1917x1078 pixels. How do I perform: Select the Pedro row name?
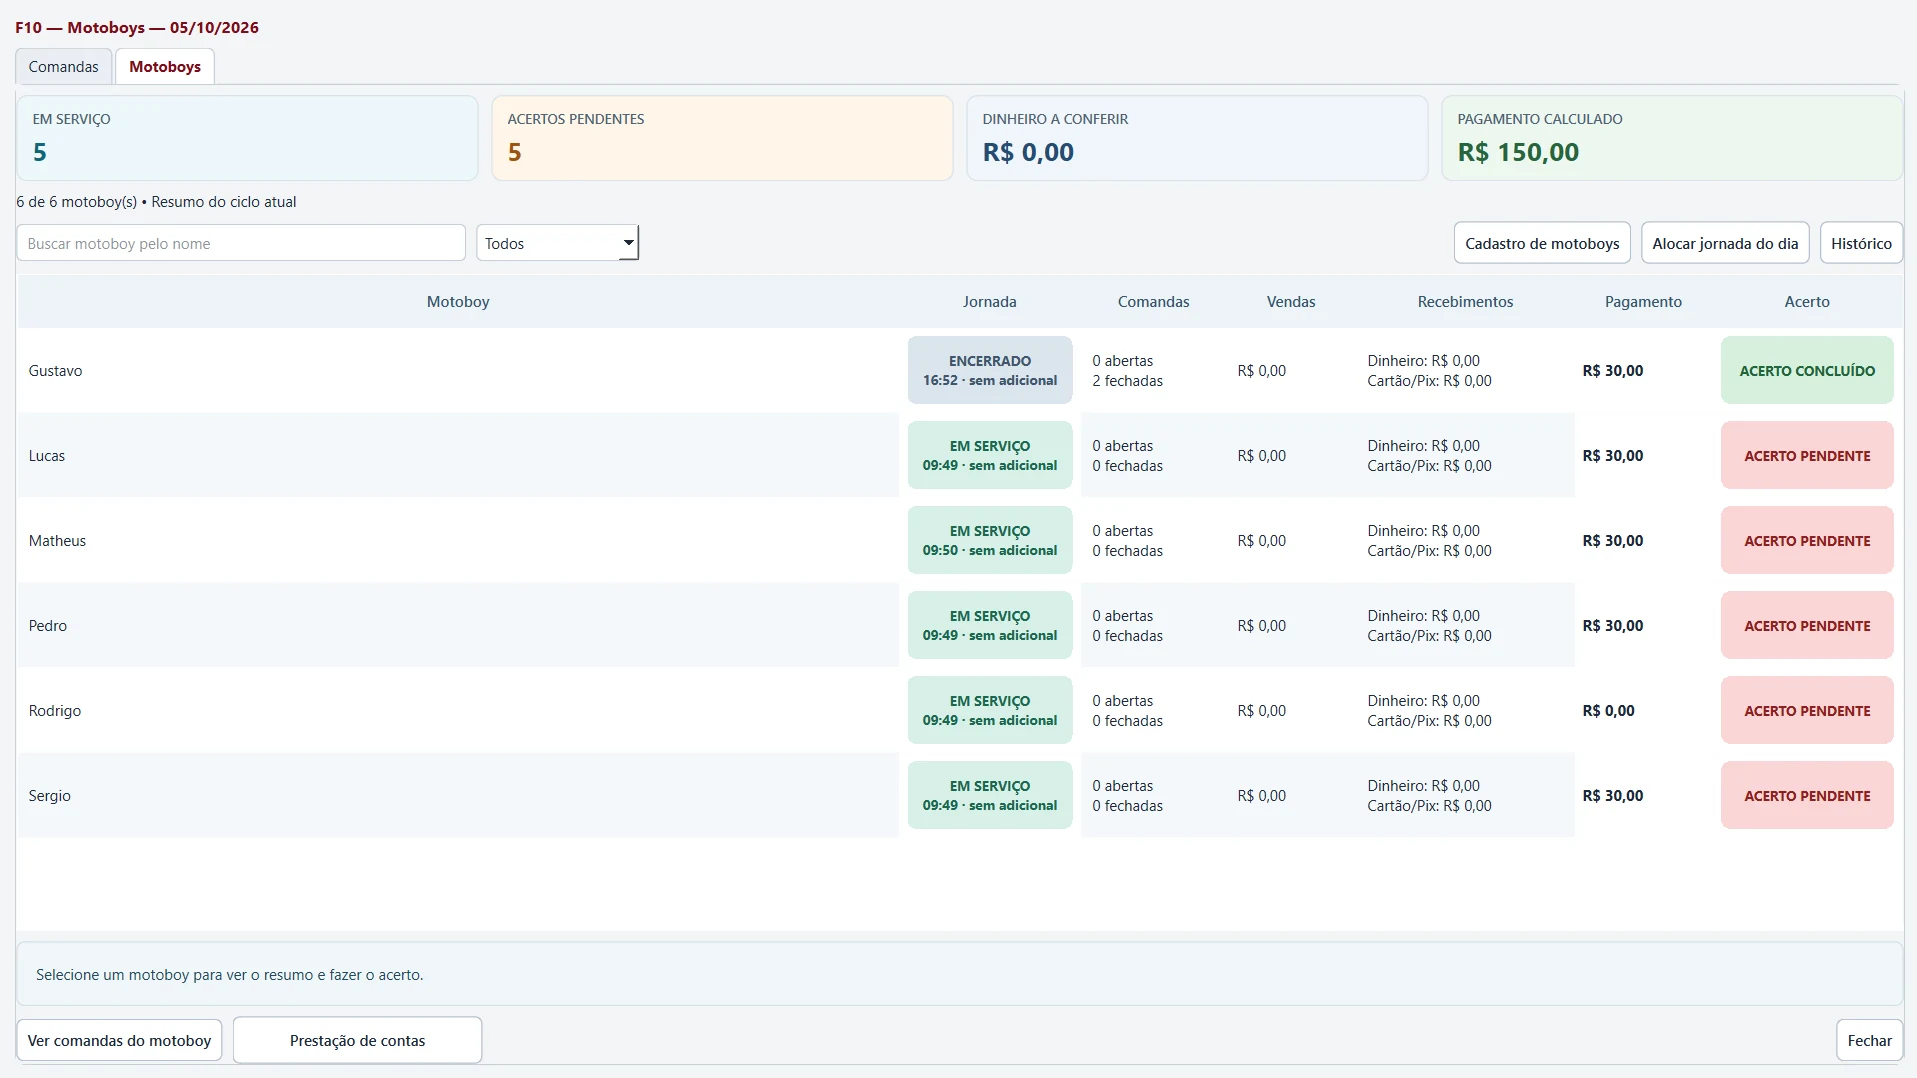[x=47, y=625]
